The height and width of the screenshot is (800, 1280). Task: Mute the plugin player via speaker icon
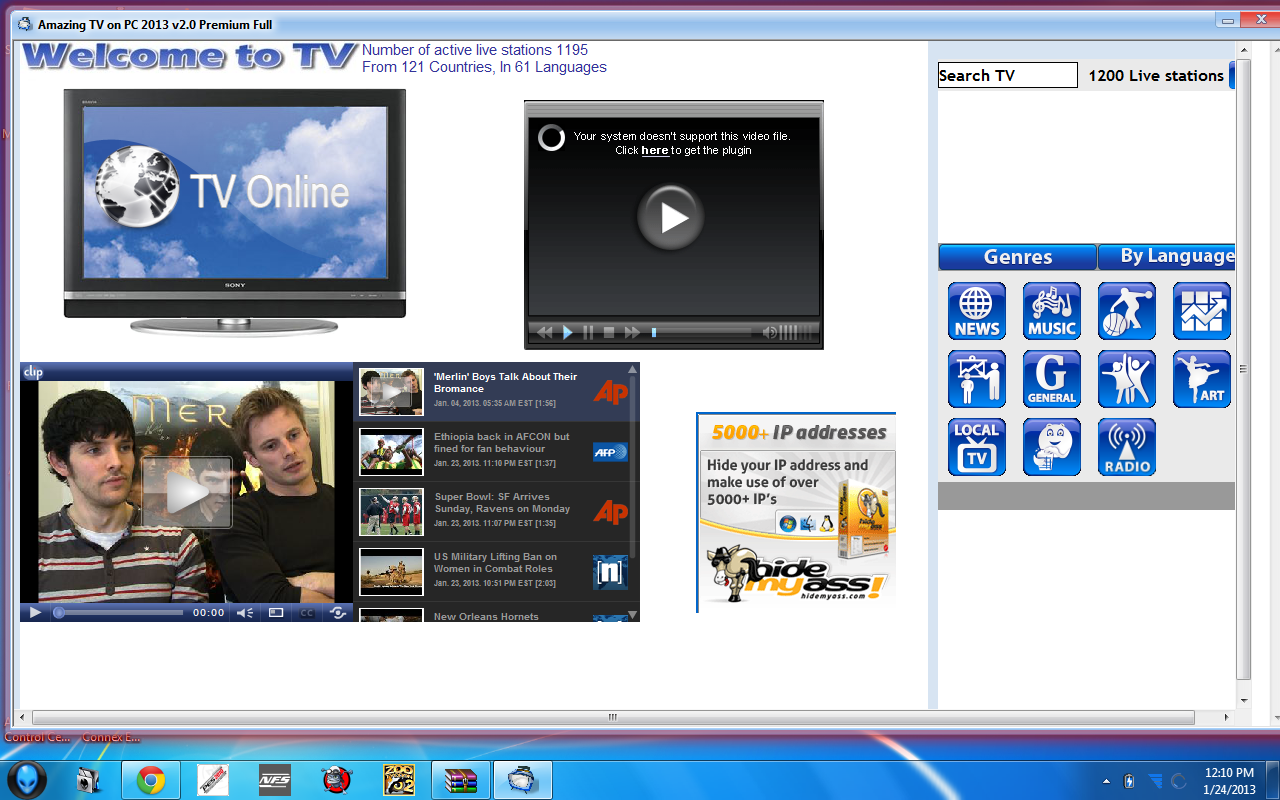click(x=769, y=332)
